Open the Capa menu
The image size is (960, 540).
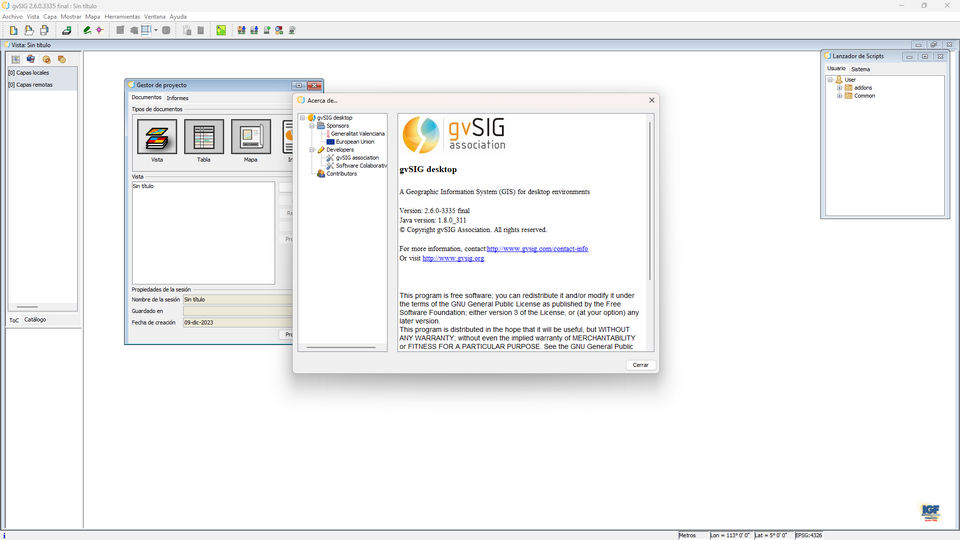[x=50, y=17]
